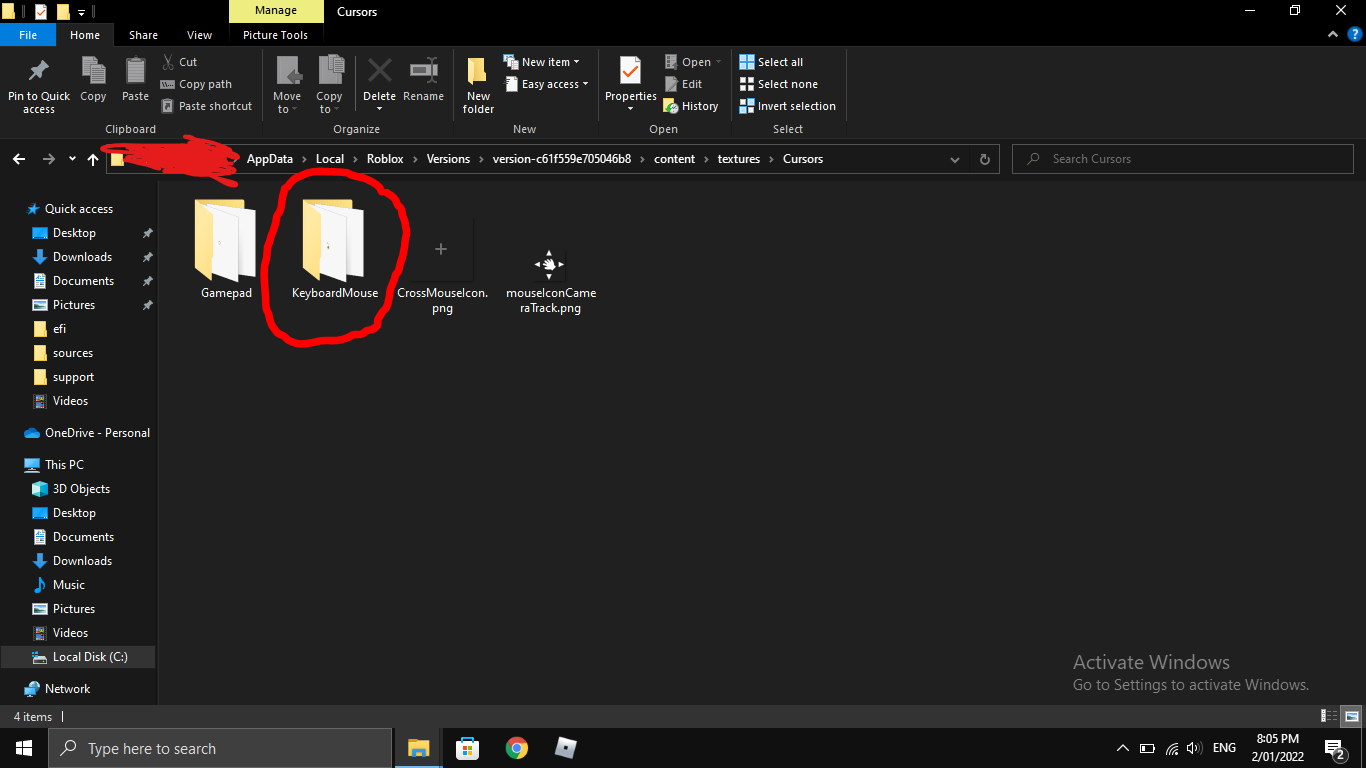Go back with the Back arrow
Image resolution: width=1366 pixels, height=768 pixels.
coord(19,159)
